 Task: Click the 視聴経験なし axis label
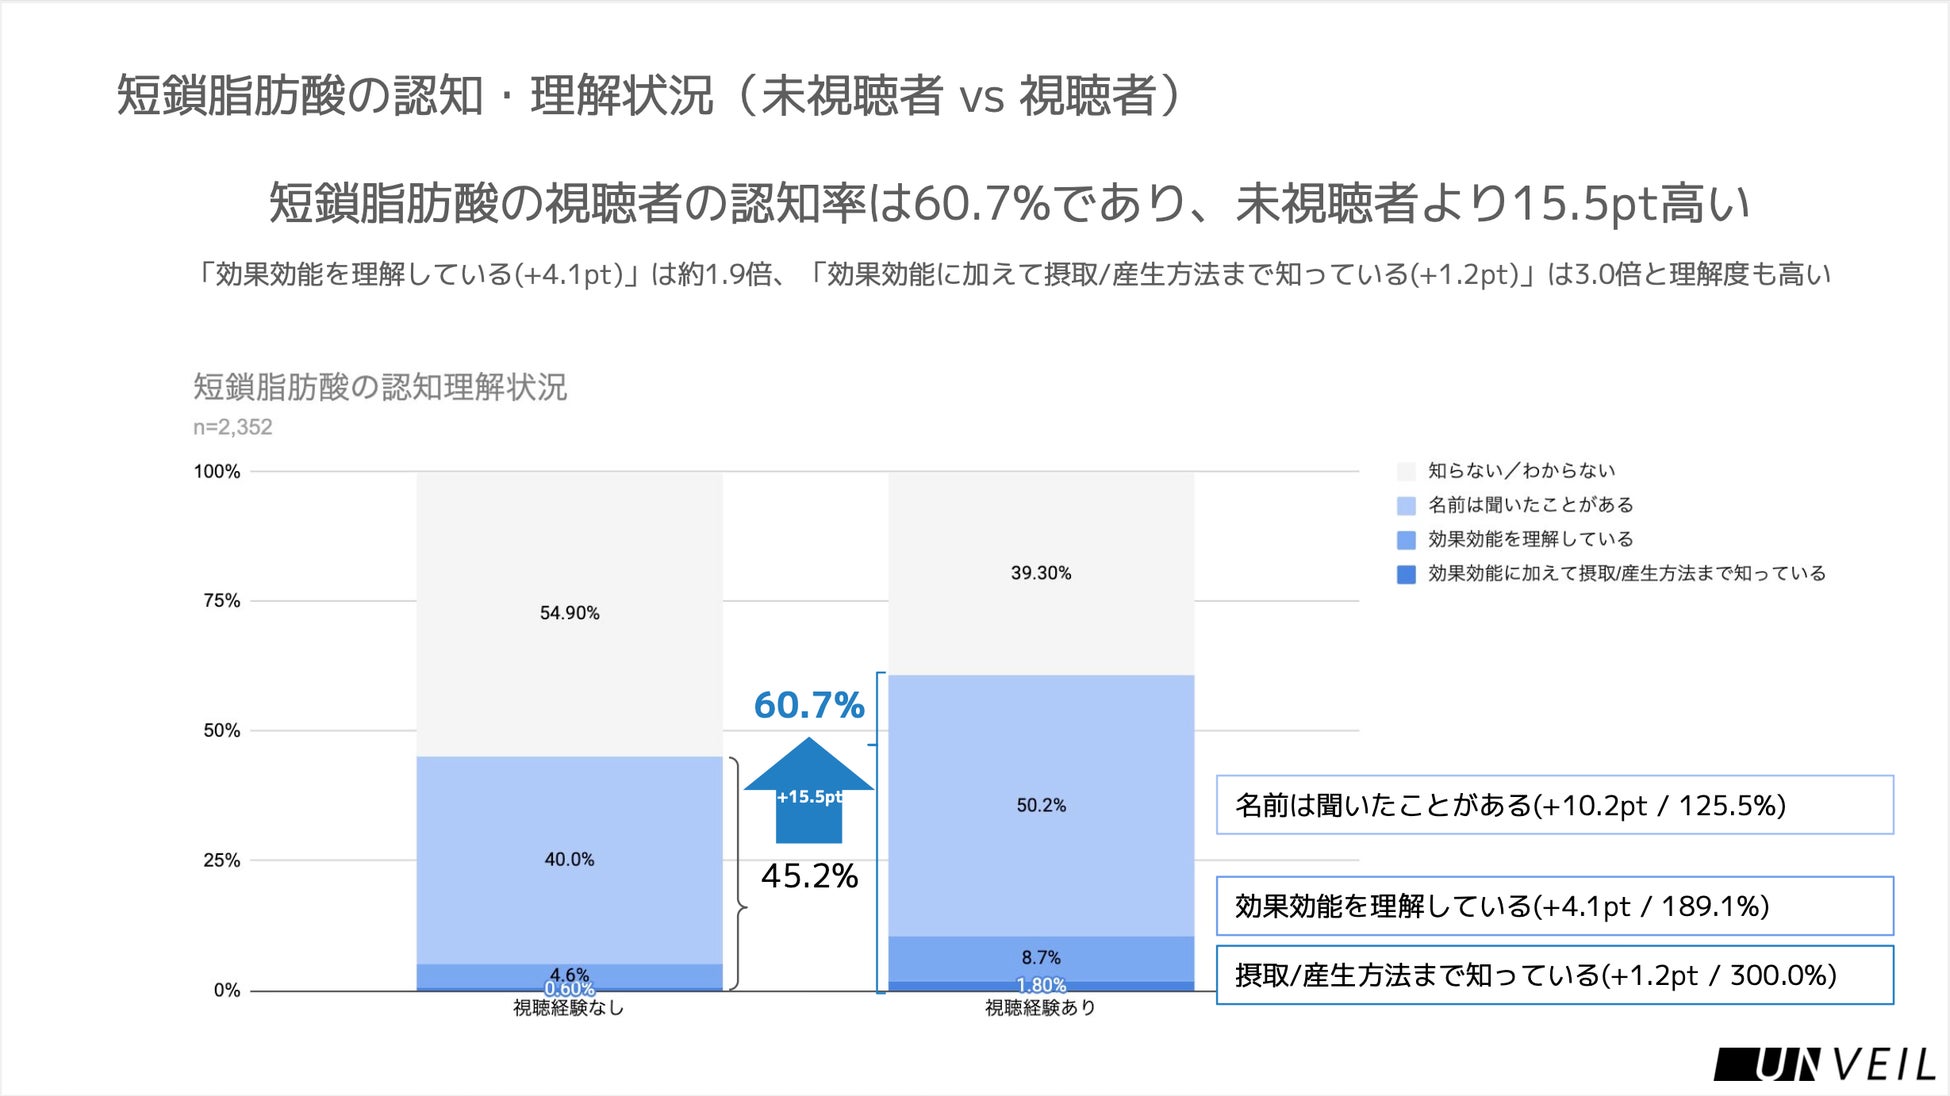click(569, 1008)
